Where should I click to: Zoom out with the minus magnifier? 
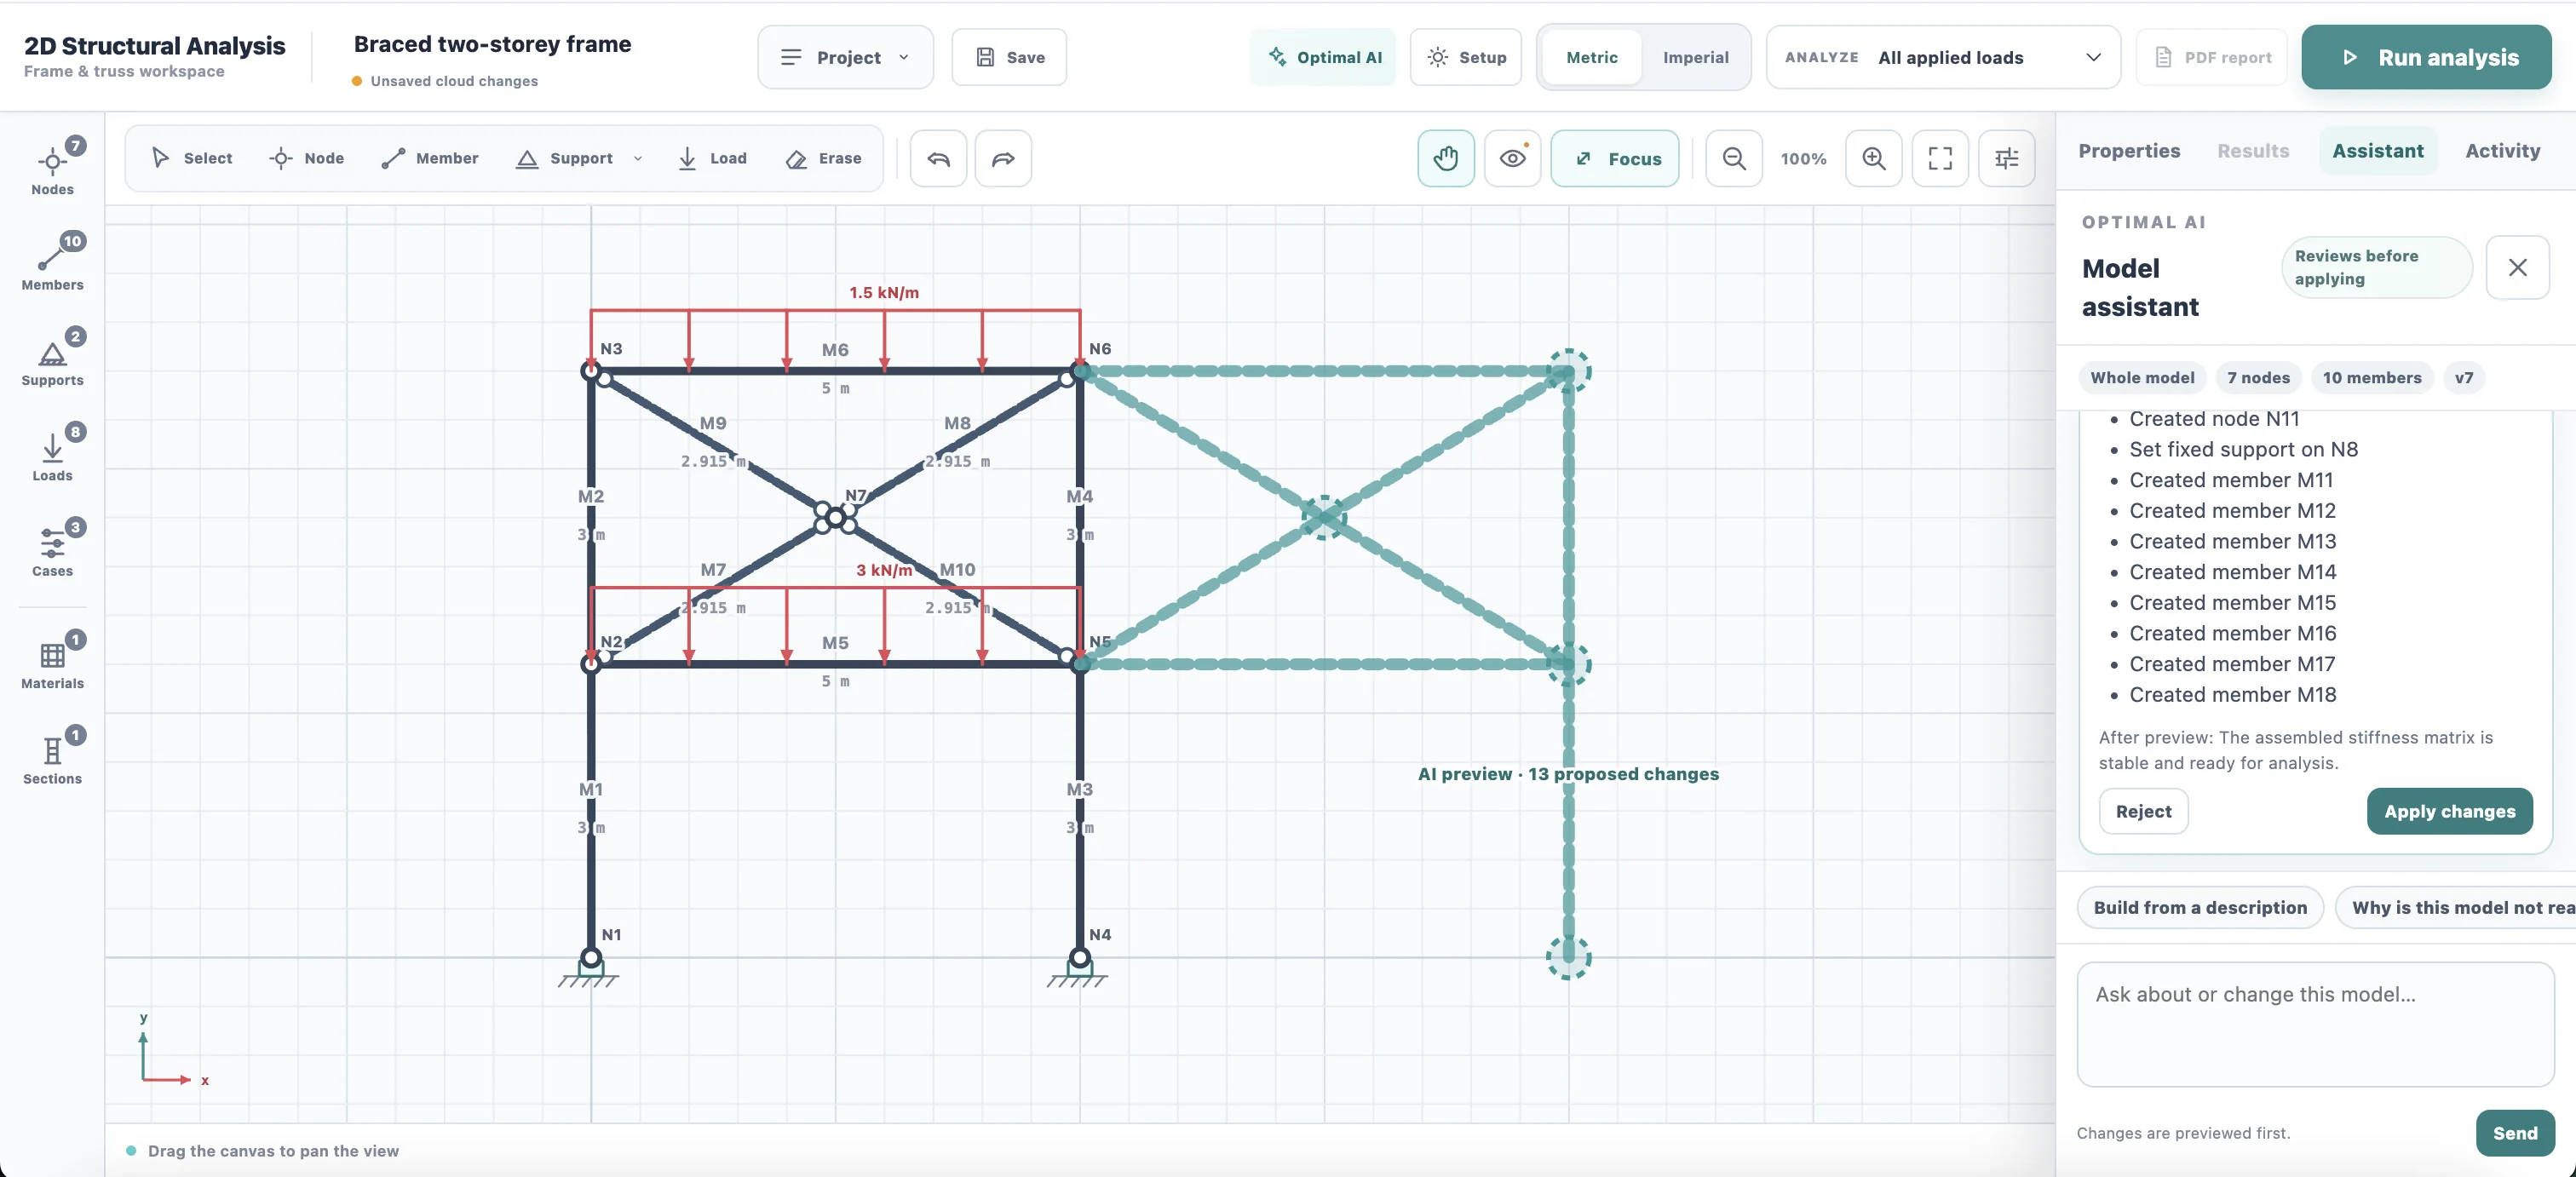[x=1733, y=158]
